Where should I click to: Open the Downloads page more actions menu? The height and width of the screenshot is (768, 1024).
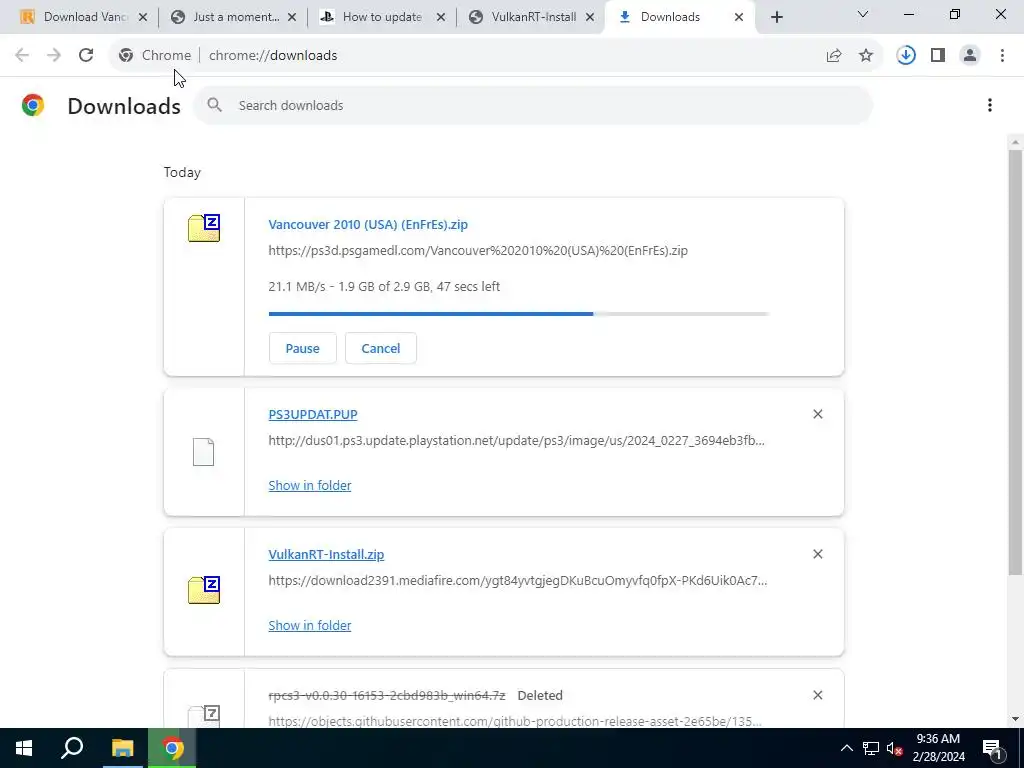pyautogui.click(x=990, y=105)
